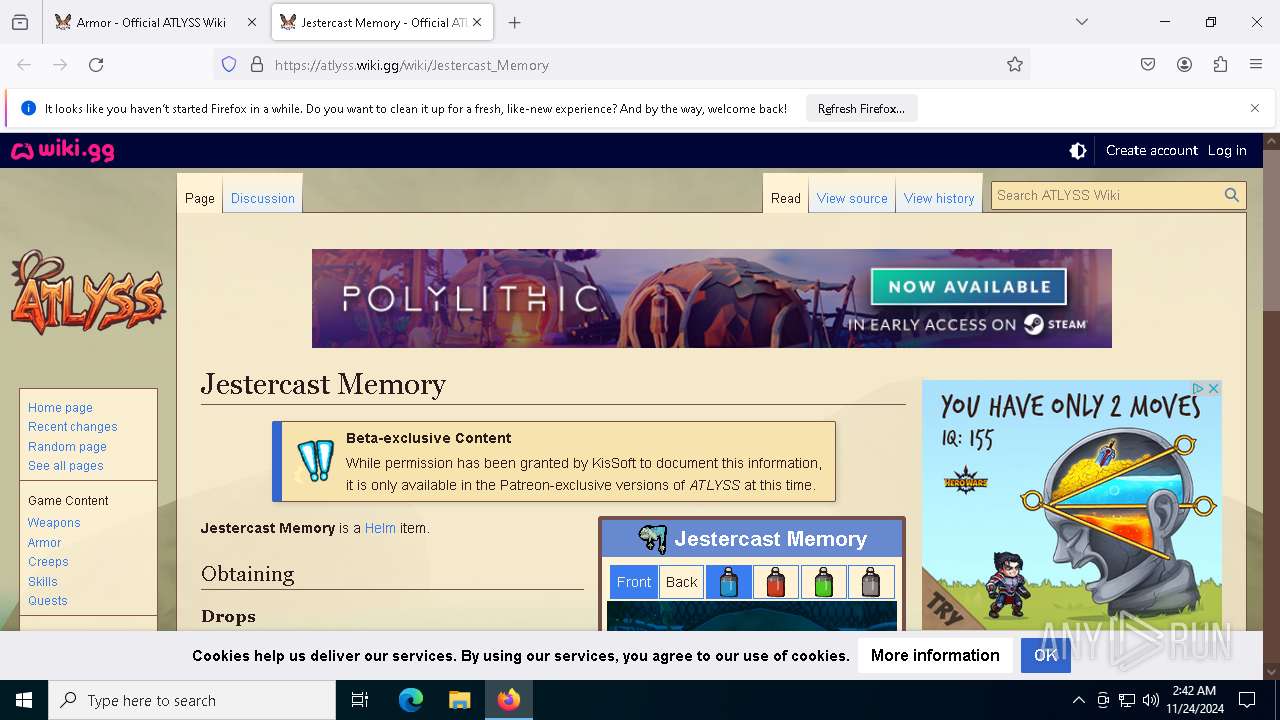Close the Hero Wars advertisement
This screenshot has width=1280, height=720.
click(1213, 388)
